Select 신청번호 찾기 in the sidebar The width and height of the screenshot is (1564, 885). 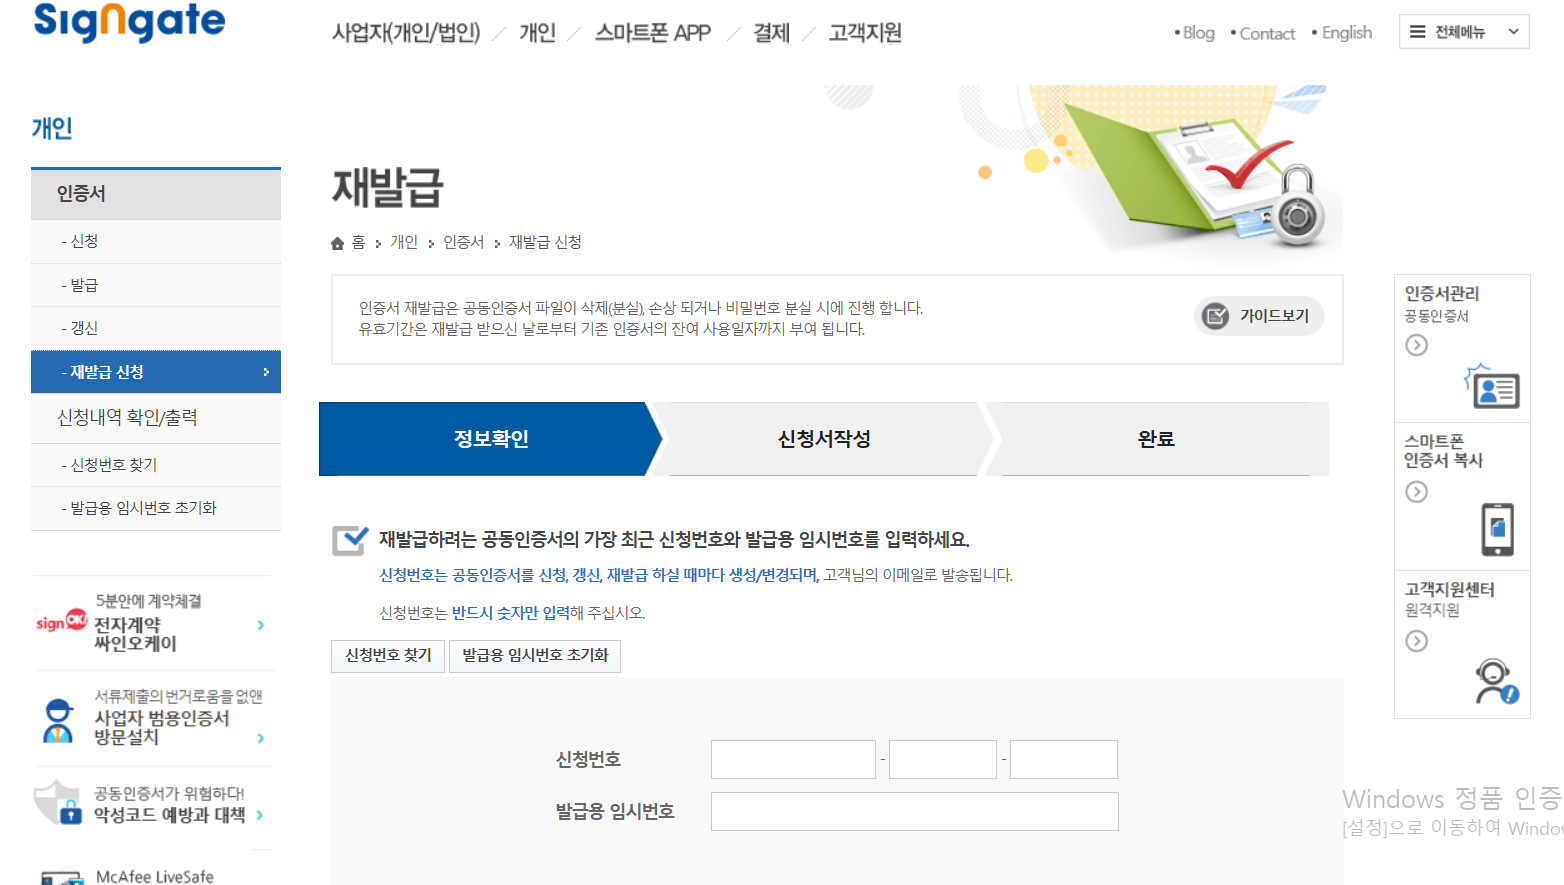(x=156, y=465)
